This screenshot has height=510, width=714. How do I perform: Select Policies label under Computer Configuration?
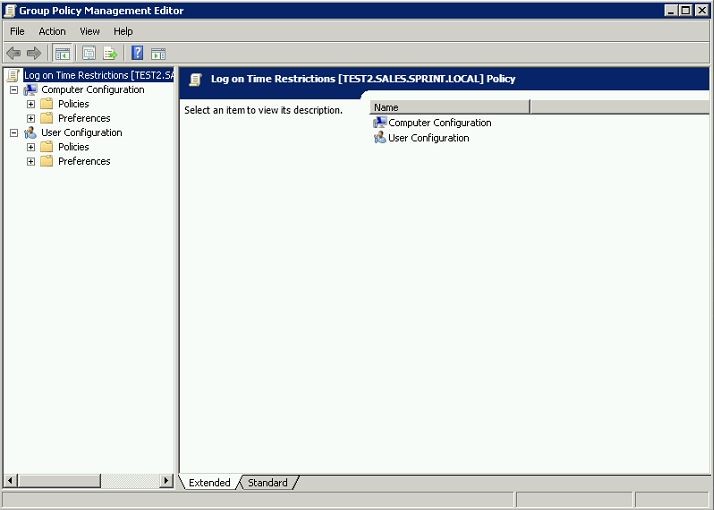[x=74, y=104]
